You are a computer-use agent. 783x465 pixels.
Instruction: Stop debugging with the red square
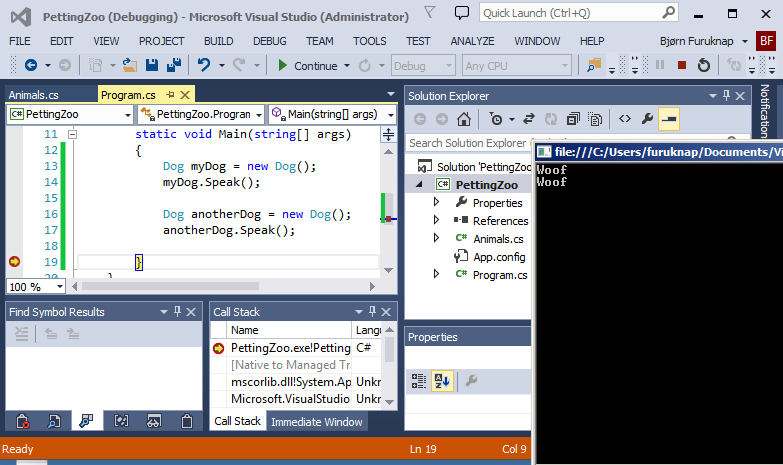click(x=682, y=65)
